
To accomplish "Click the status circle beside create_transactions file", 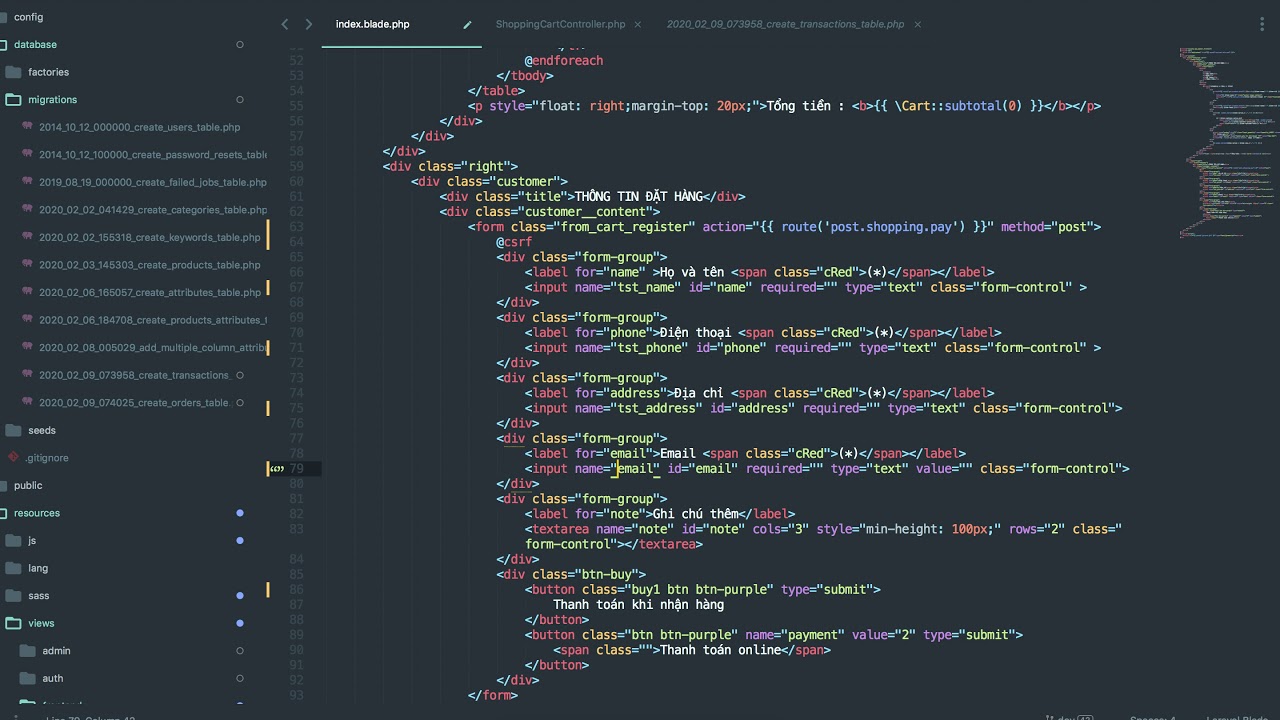I will click(240, 375).
